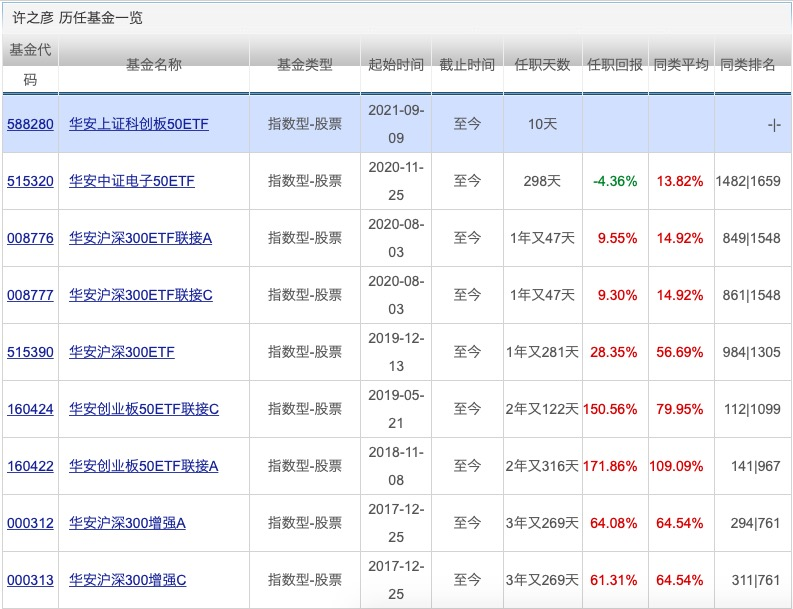Select the 171.86% return value
This screenshot has height=609, width=793.
click(610, 467)
